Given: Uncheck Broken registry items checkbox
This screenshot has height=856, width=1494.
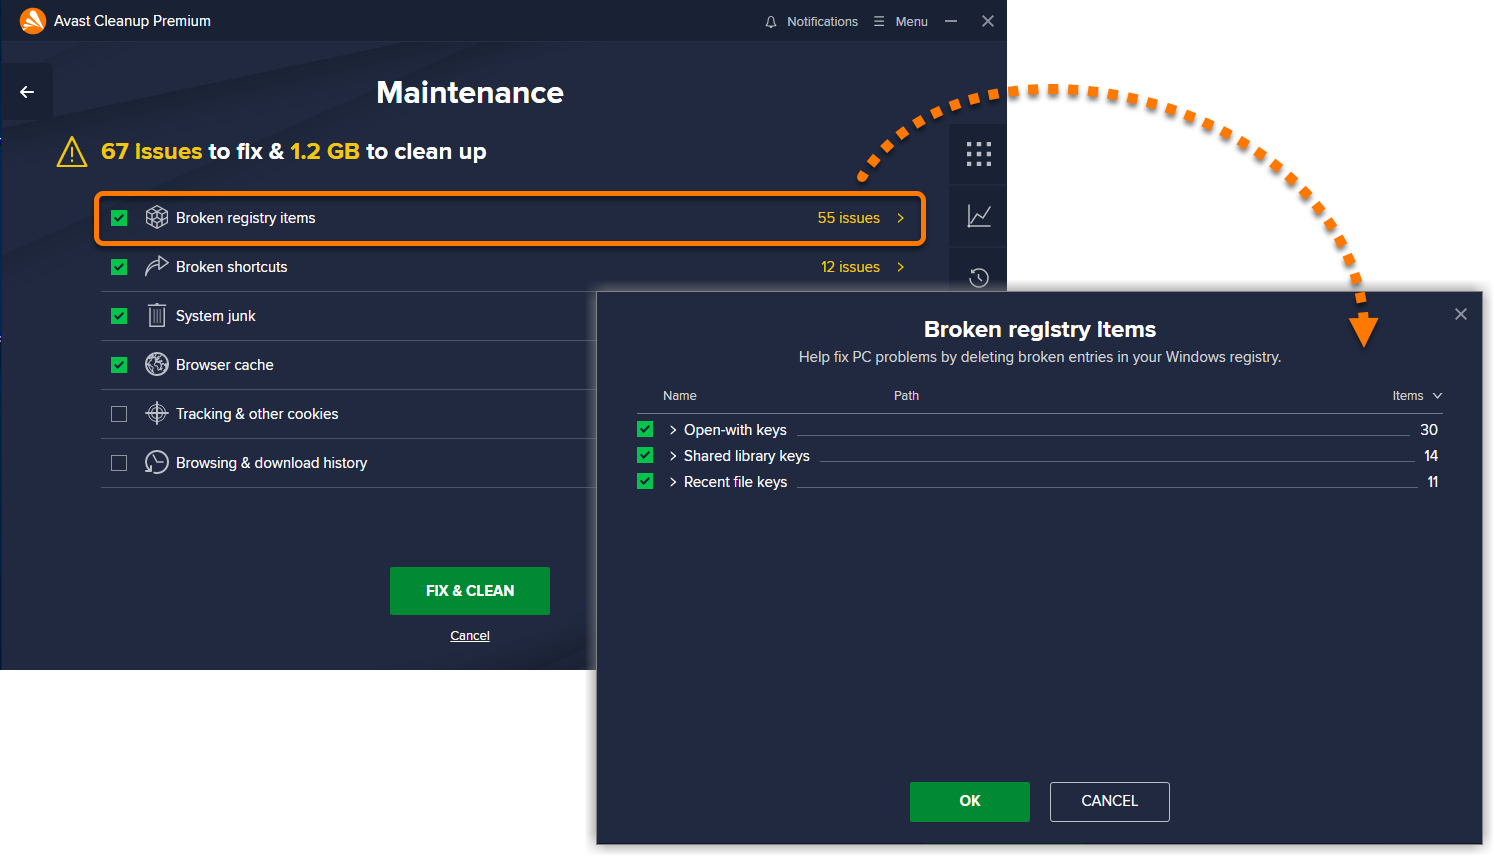Looking at the screenshot, I should coord(119,218).
